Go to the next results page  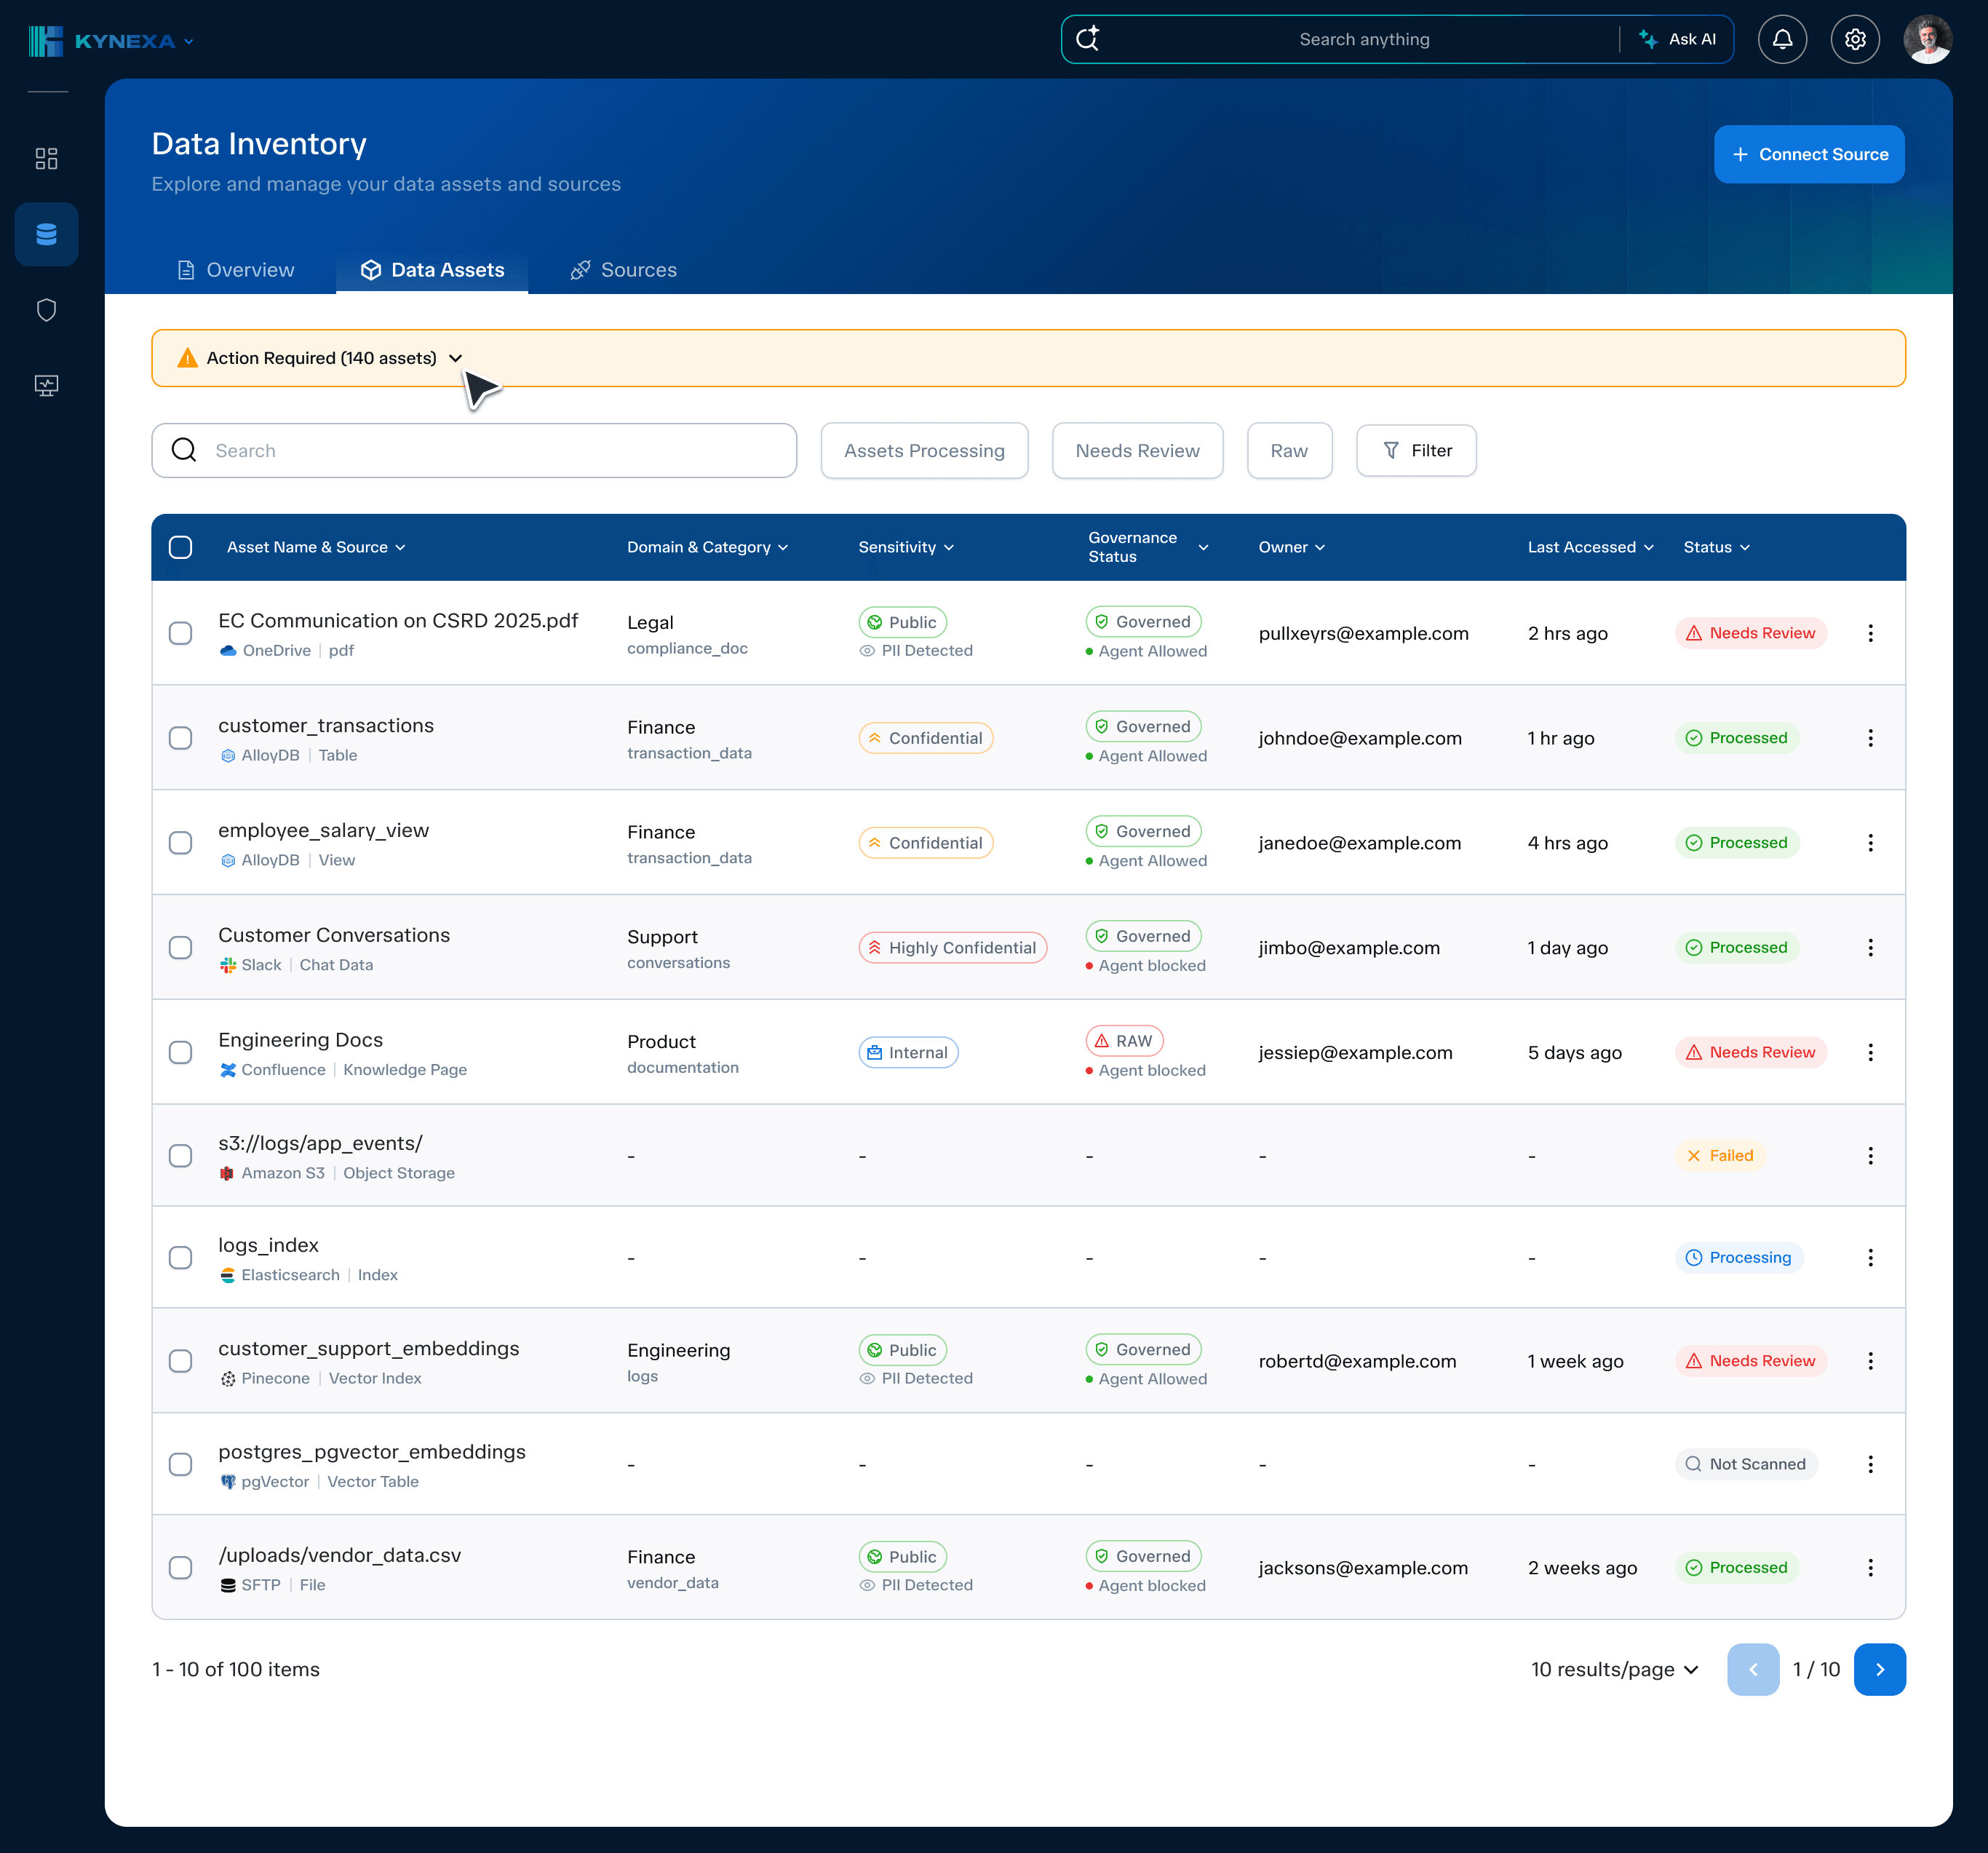pyautogui.click(x=1880, y=1669)
